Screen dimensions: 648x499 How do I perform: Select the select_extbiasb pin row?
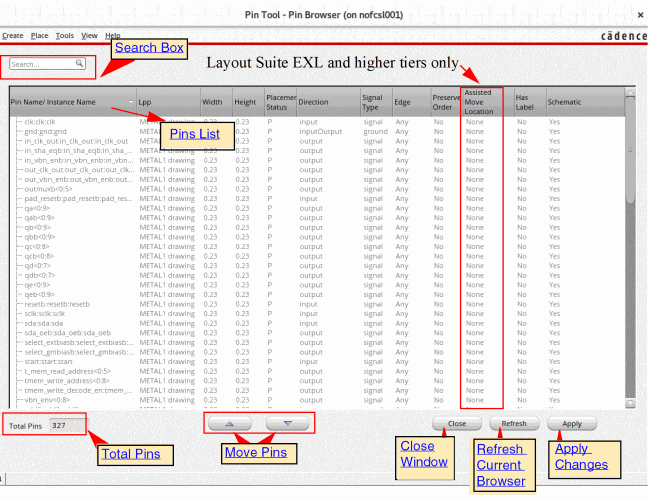[317, 342]
